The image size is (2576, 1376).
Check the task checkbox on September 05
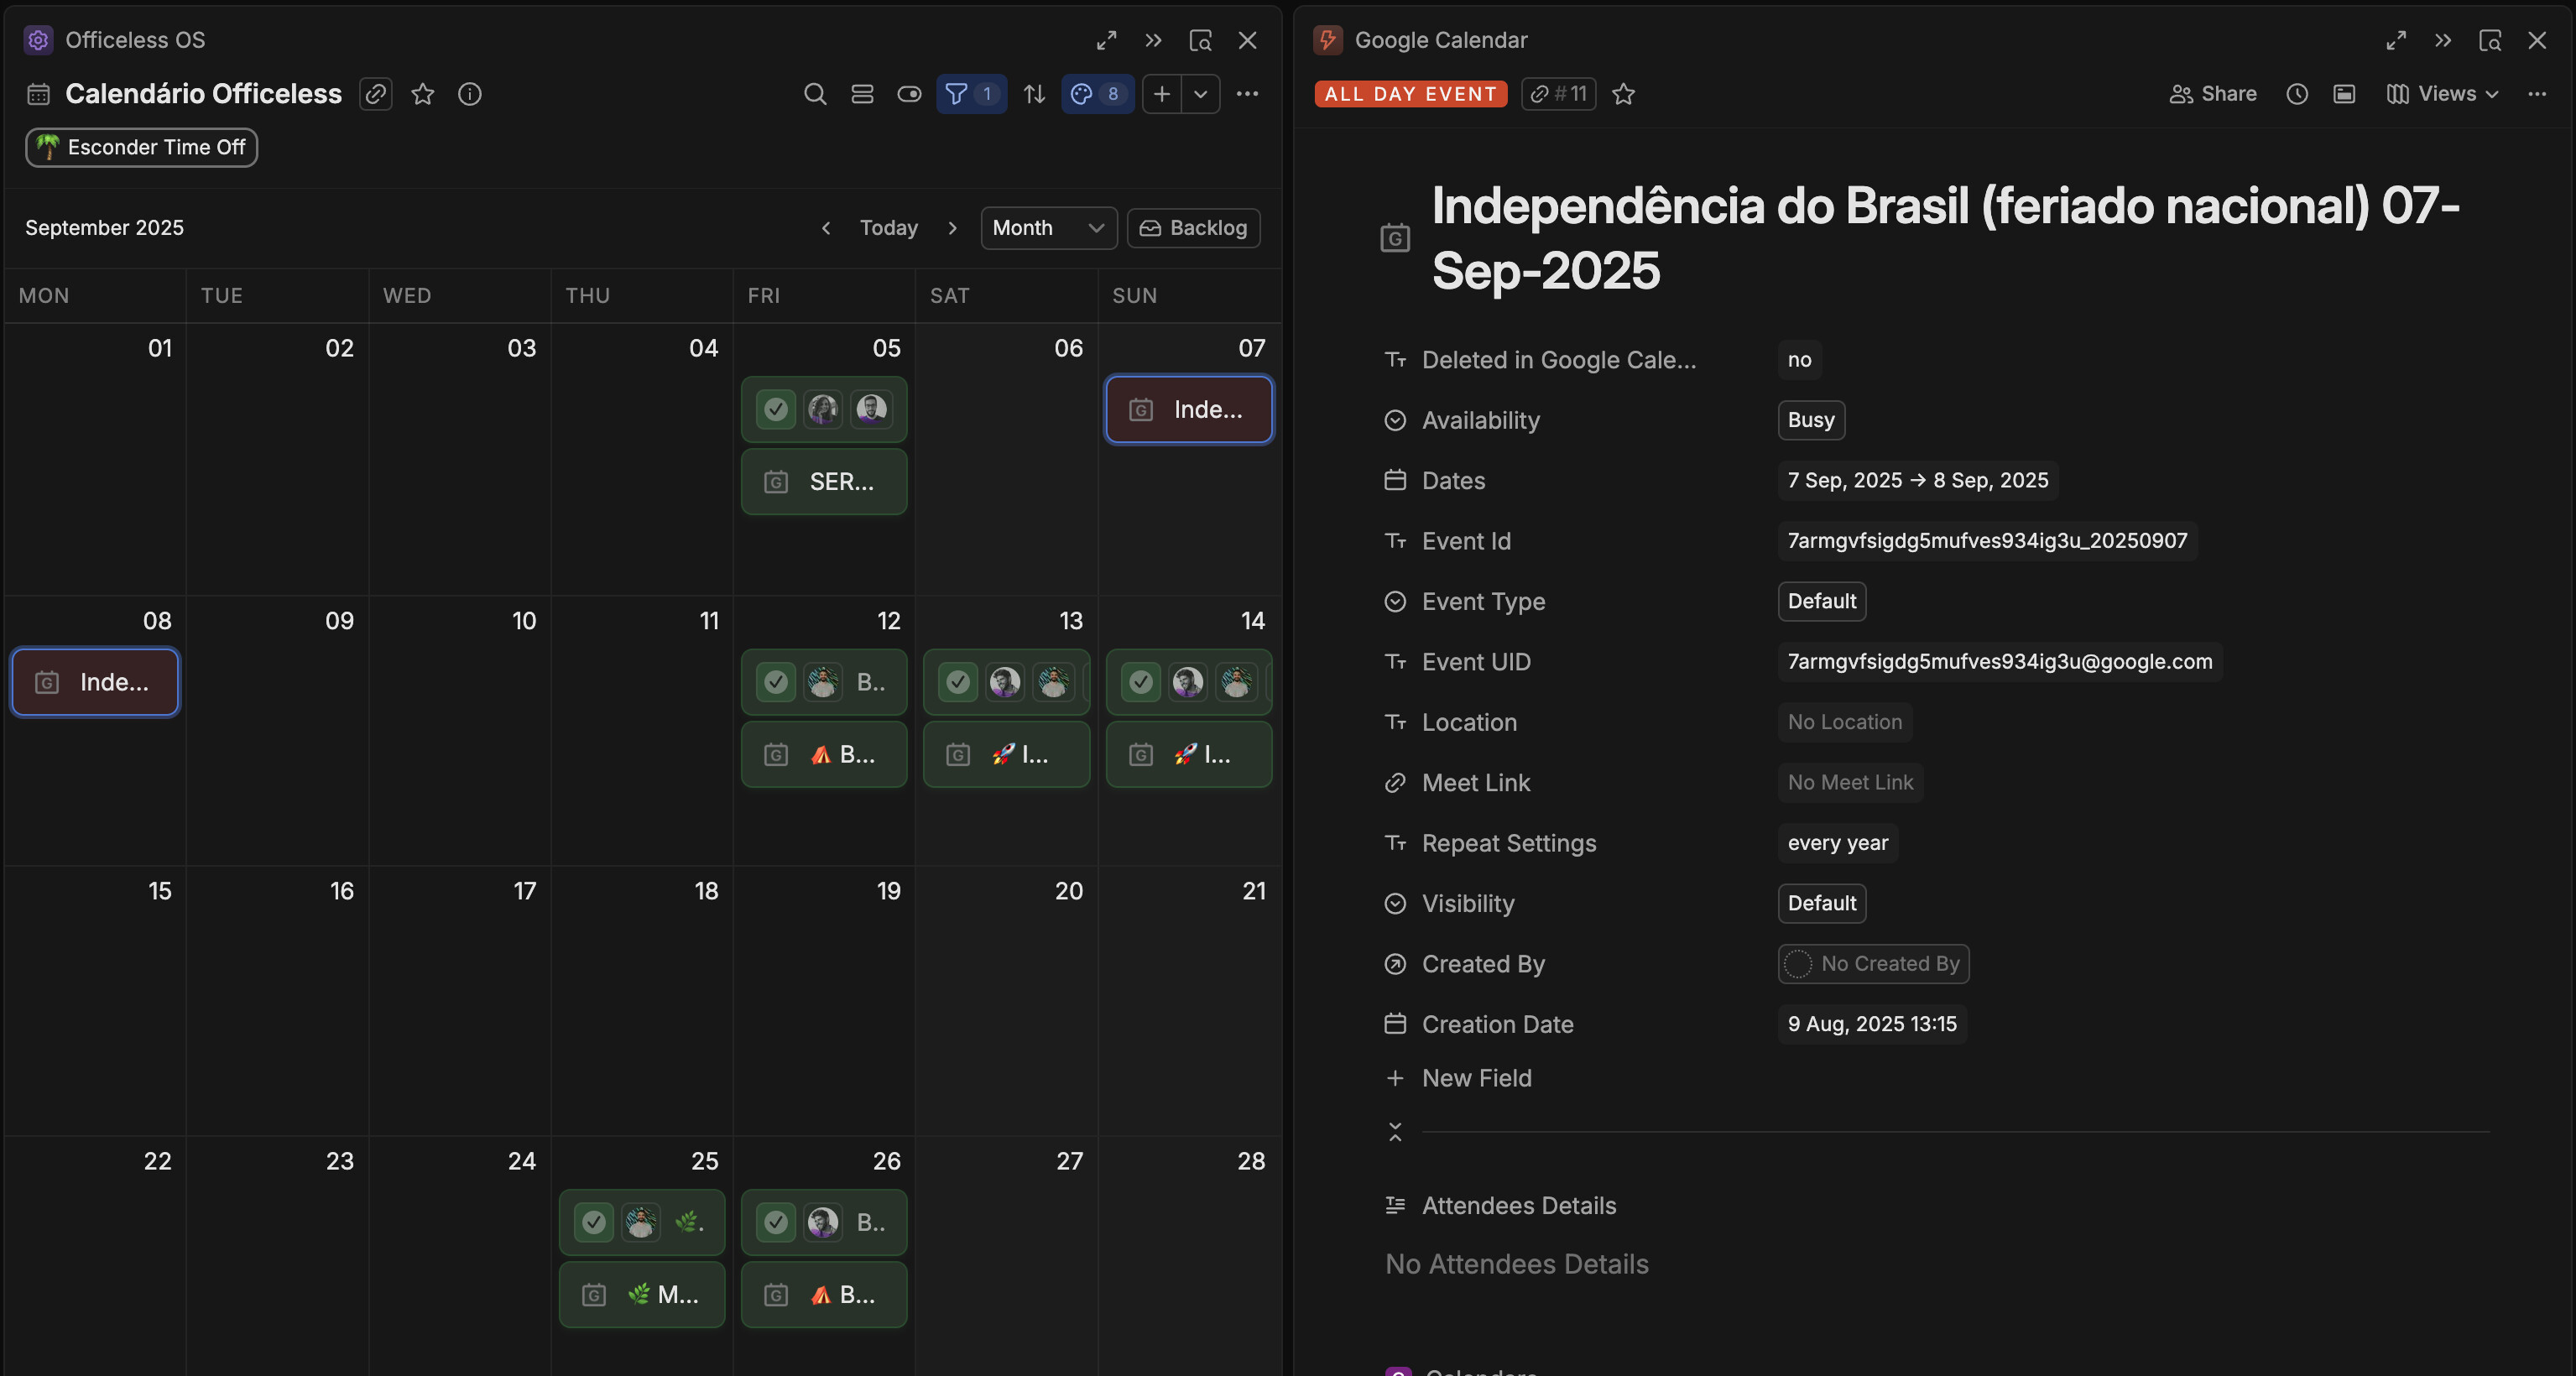[776, 409]
